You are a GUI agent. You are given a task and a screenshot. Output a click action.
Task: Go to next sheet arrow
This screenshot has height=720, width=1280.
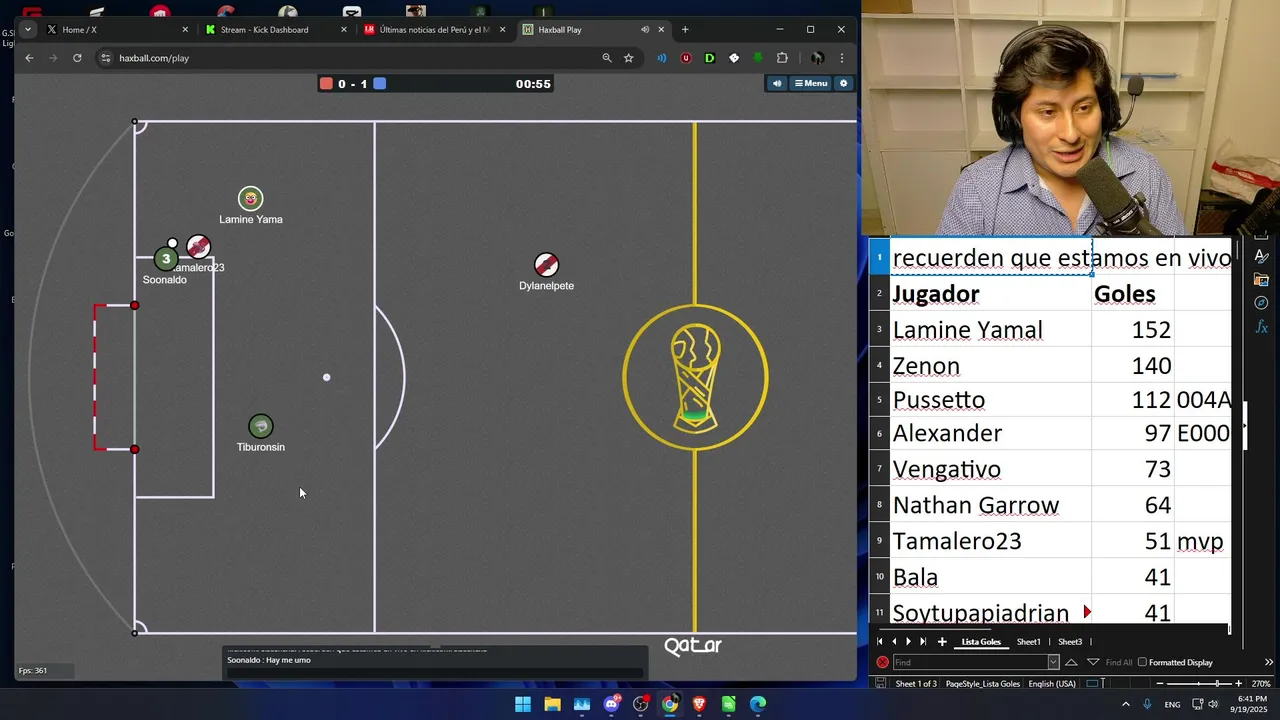[x=908, y=642]
